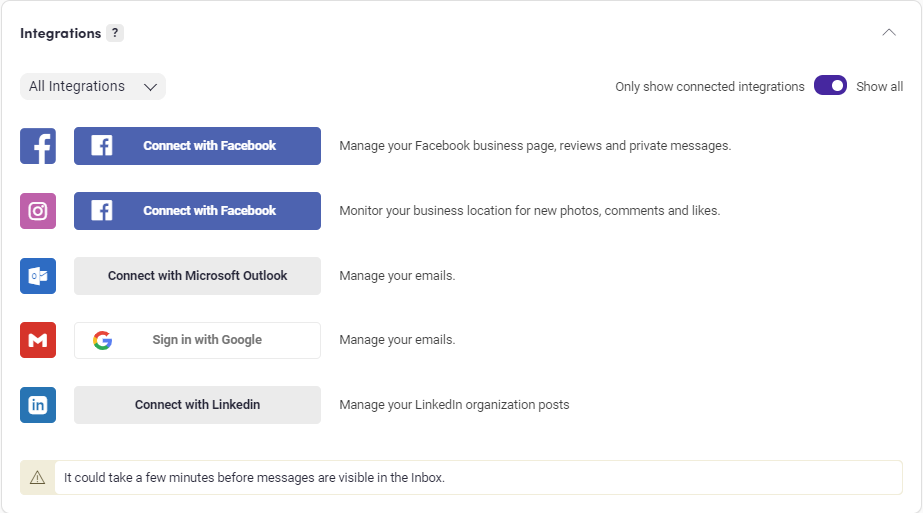Toggle the show connected integrations switch
The image size is (923, 513).
click(x=830, y=86)
